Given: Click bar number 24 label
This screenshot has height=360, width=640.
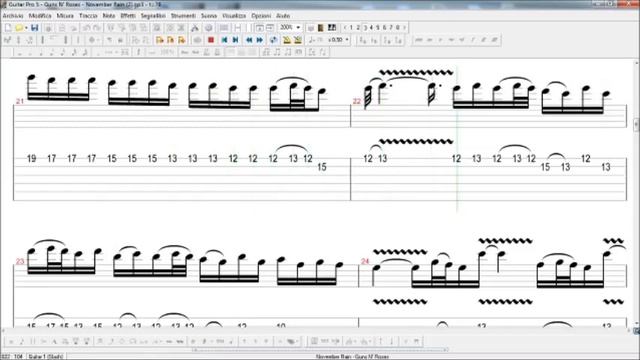Looking at the screenshot, I should 365,261.
